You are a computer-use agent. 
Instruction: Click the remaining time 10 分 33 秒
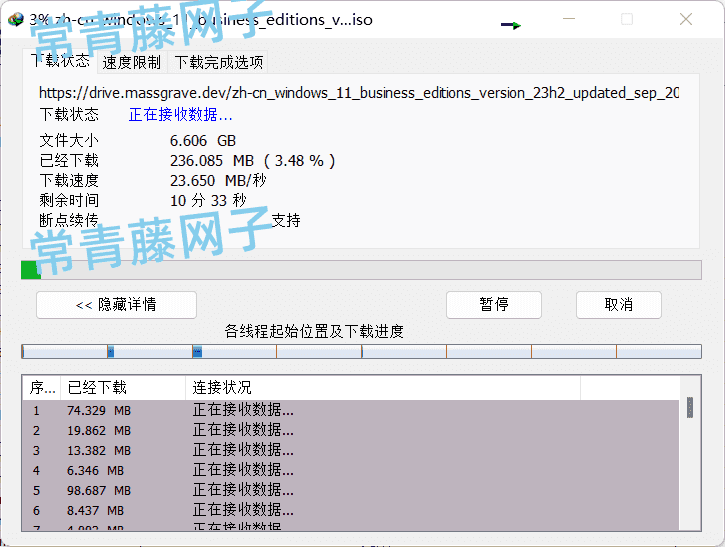tap(208, 200)
